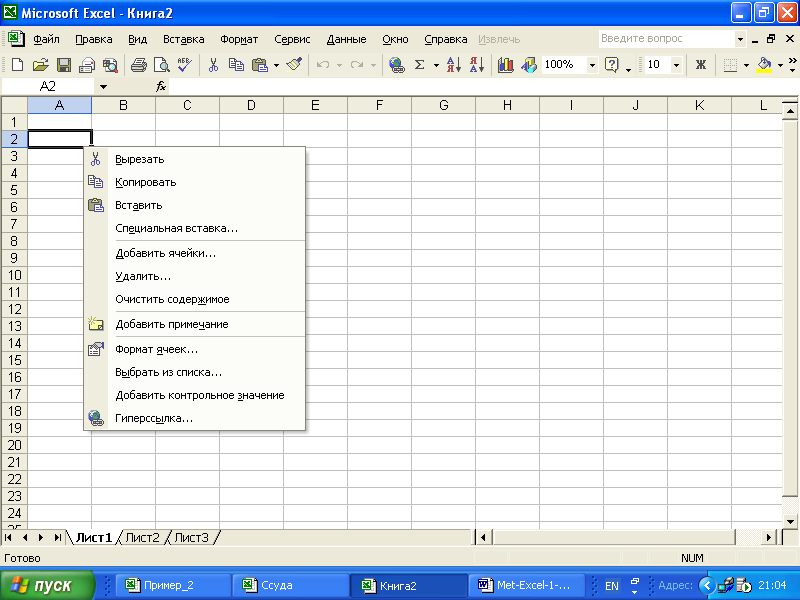Open the Файл menu
800x600 pixels.
click(46, 39)
